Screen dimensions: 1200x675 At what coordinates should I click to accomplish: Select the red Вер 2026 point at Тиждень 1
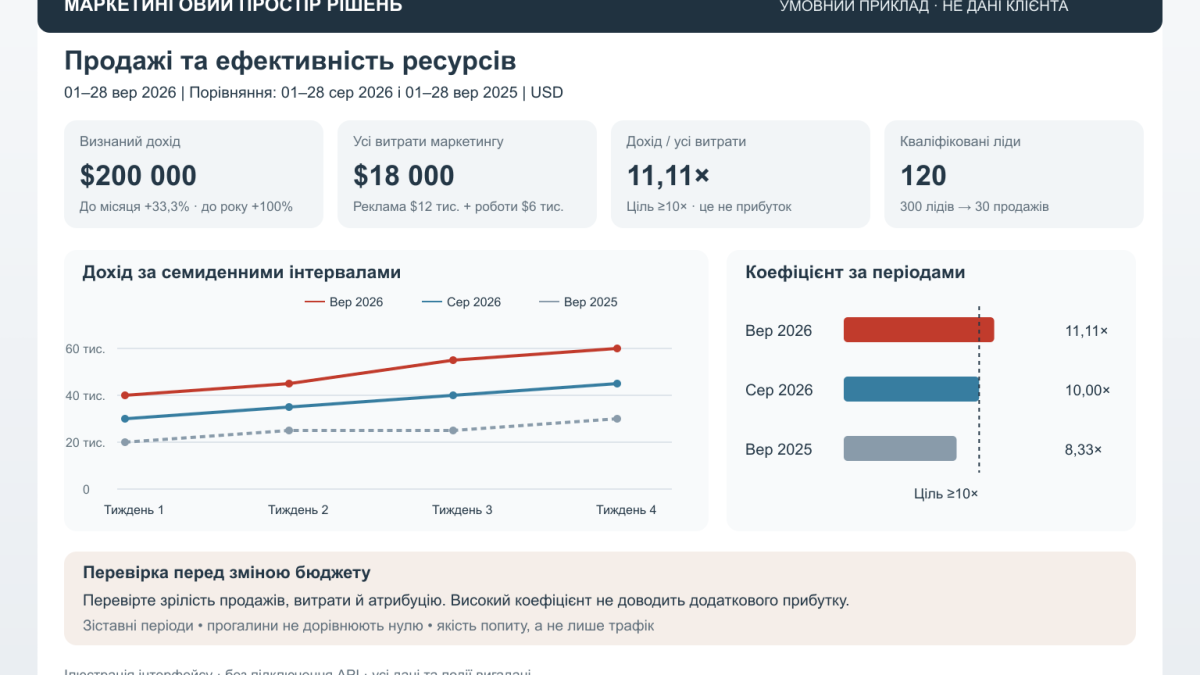pyautogui.click(x=125, y=395)
